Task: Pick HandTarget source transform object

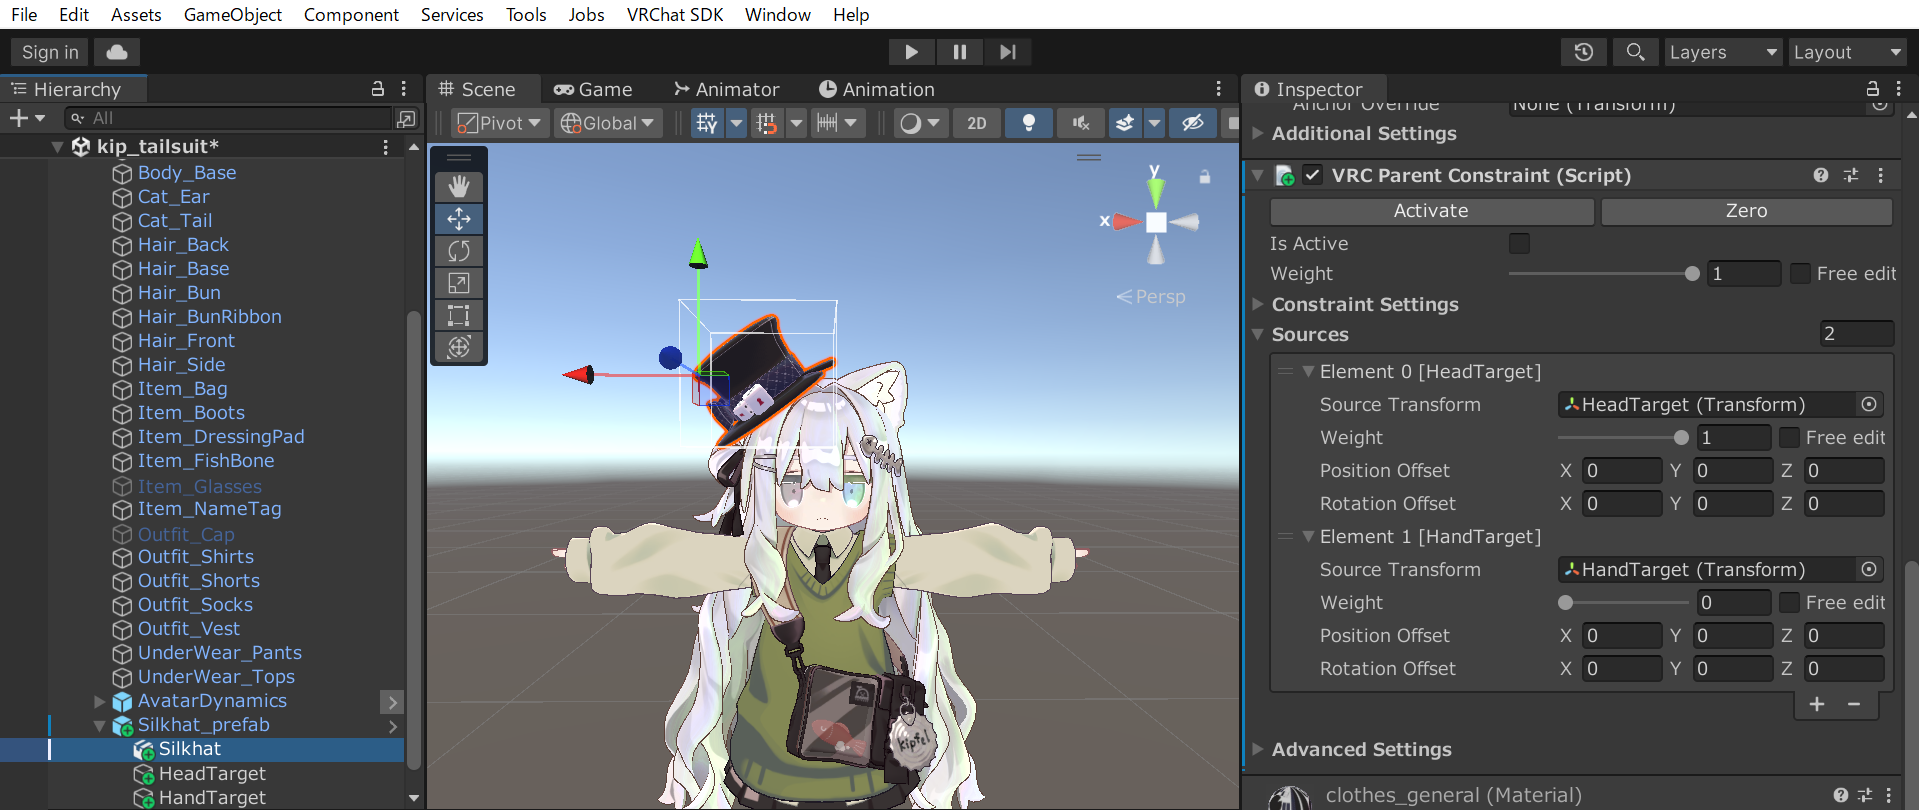Action: pyautogui.click(x=1869, y=569)
